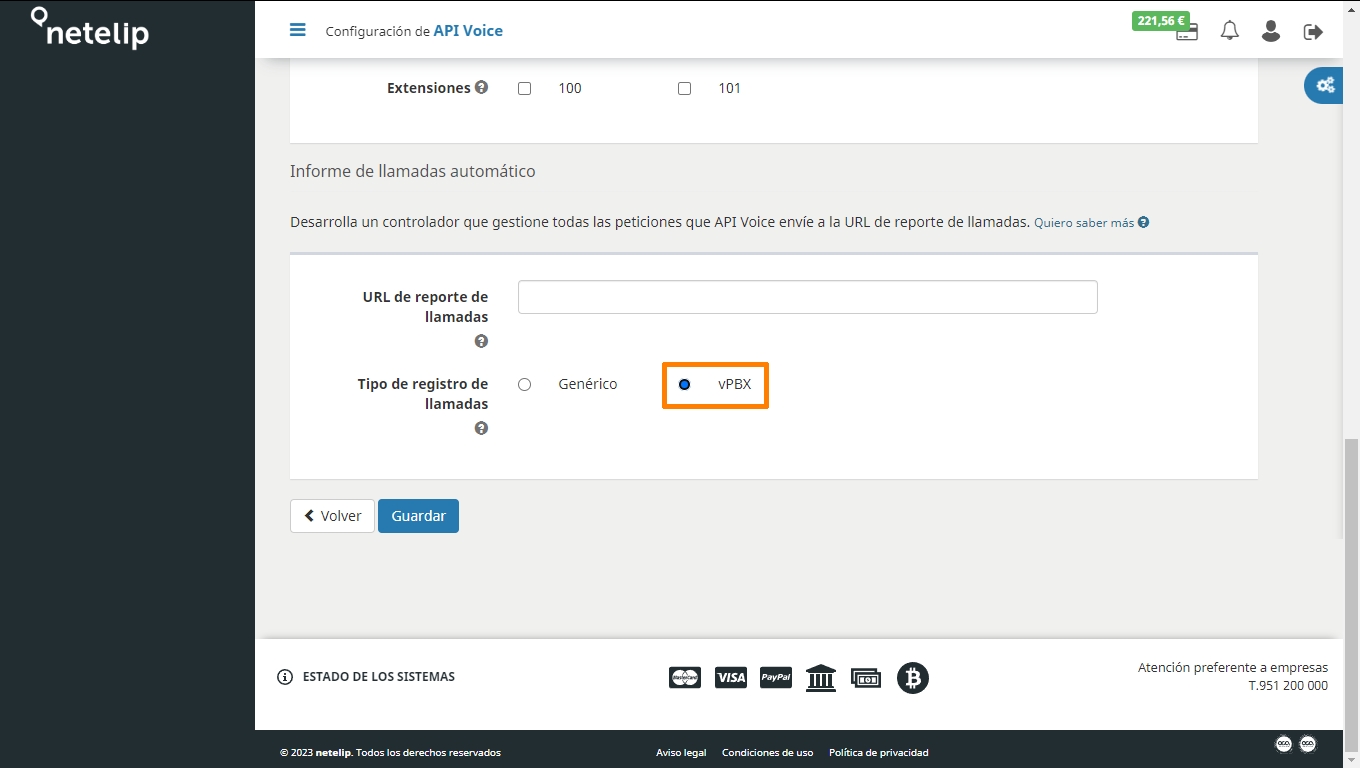Open the hamburger menu icon
Screen dimensions: 1360x768
coord(297,30)
